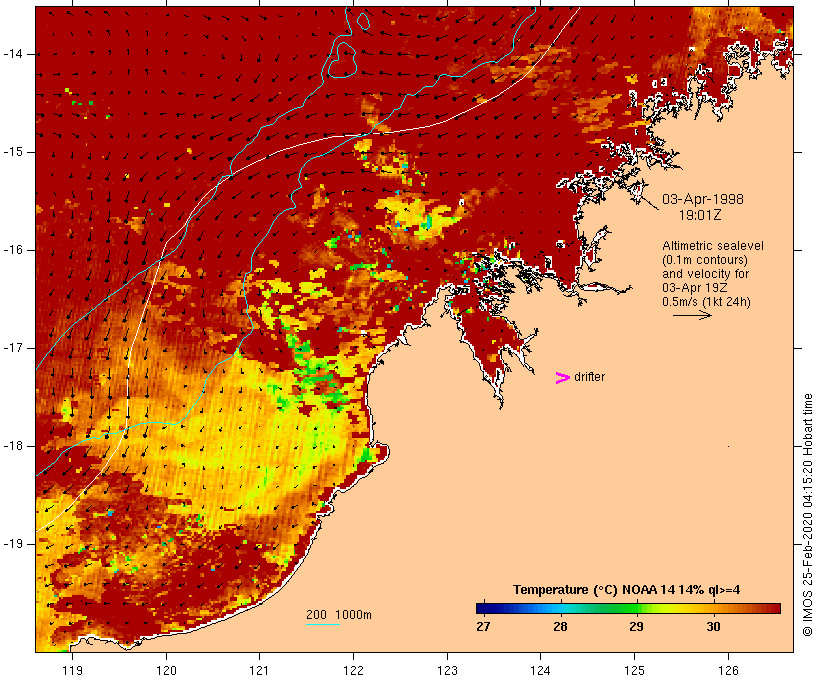The image size is (820, 680).
Task: Click latitude axis label '-18'
Action: click(x=13, y=446)
